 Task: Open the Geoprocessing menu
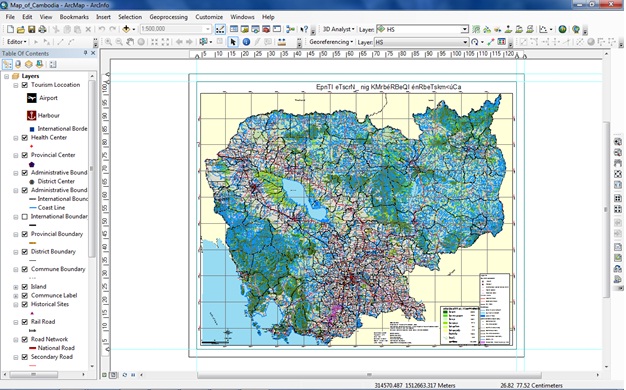168,17
